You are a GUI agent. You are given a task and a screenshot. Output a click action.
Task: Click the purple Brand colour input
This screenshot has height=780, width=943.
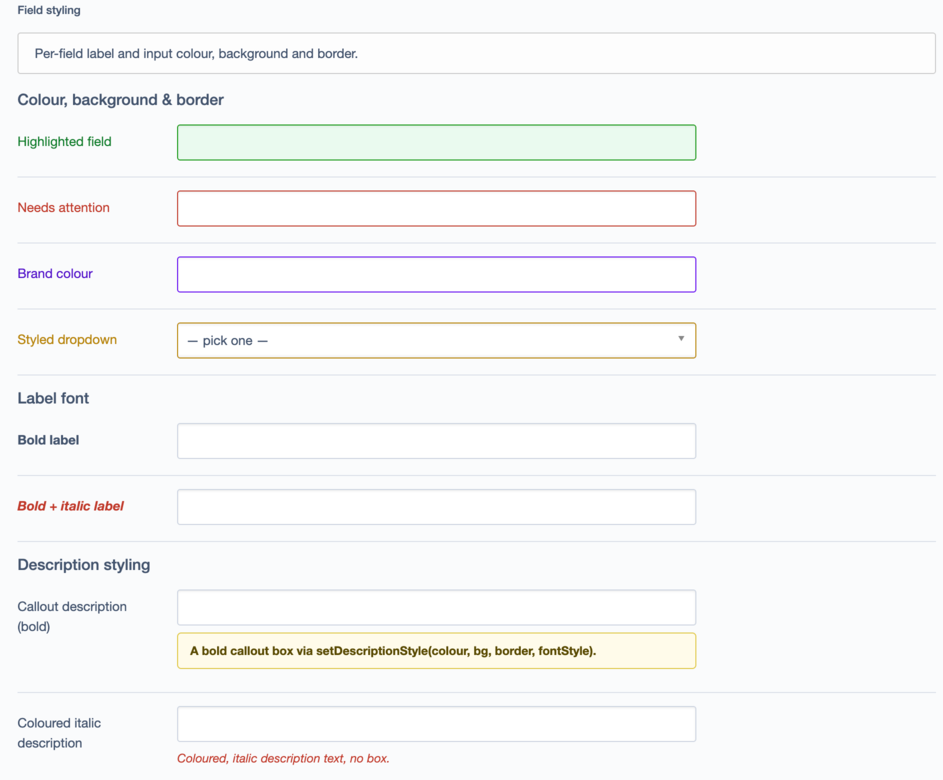click(x=437, y=275)
